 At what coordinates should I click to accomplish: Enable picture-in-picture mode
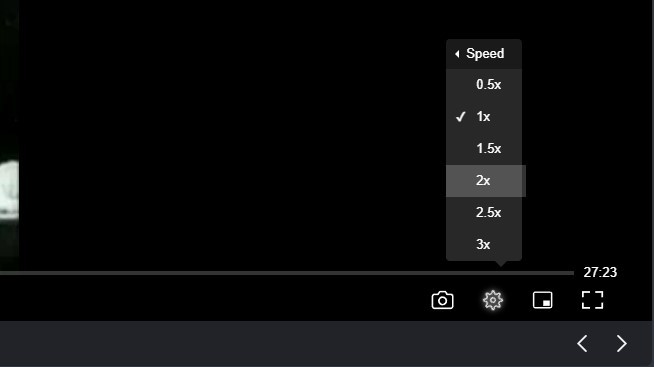(543, 300)
